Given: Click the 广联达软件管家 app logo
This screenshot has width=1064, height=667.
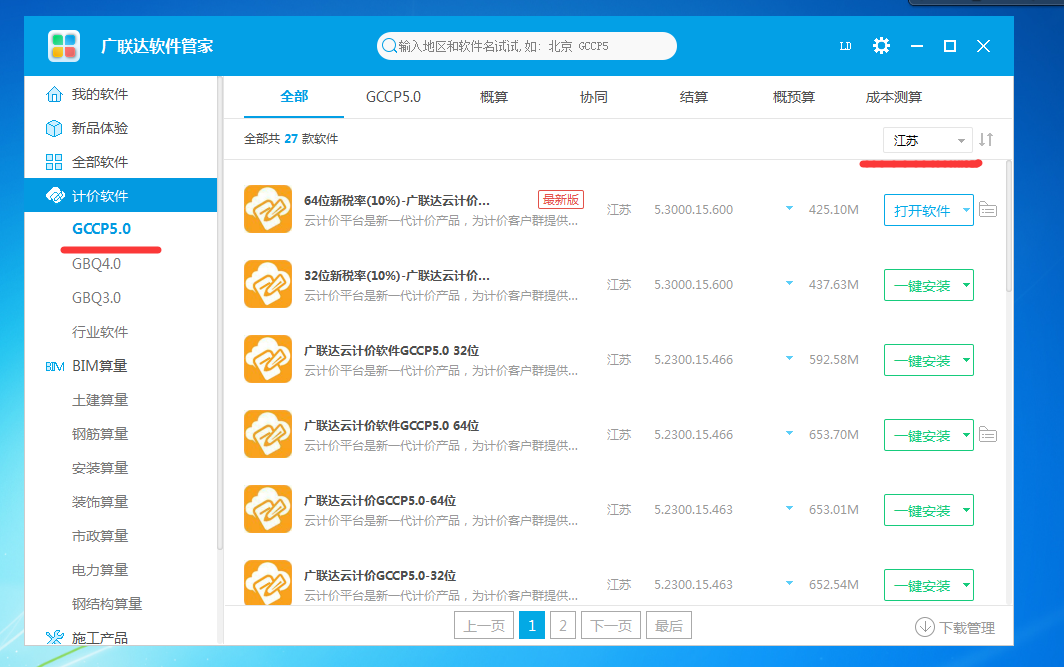Looking at the screenshot, I should pos(64,46).
